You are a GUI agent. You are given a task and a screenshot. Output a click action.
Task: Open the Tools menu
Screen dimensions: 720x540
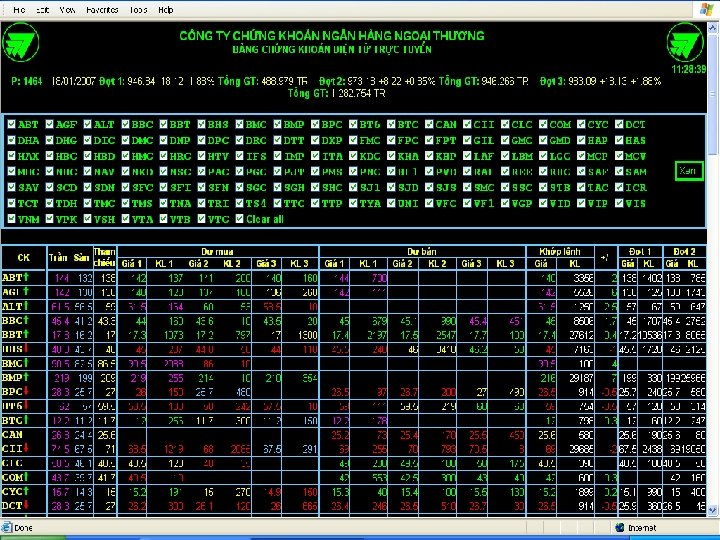coord(138,10)
